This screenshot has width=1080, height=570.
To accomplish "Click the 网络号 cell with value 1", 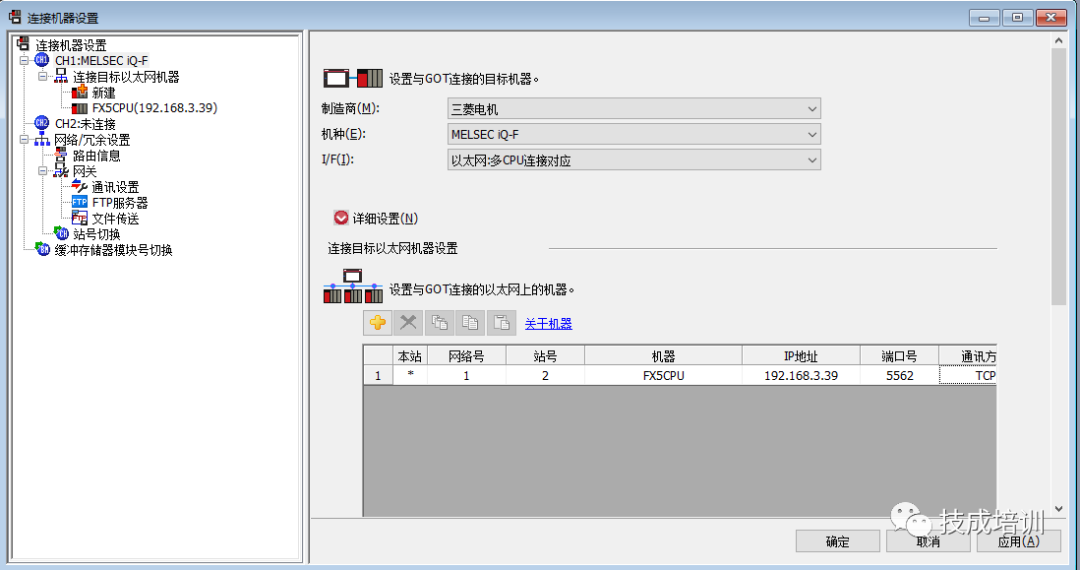I will pyautogui.click(x=466, y=375).
